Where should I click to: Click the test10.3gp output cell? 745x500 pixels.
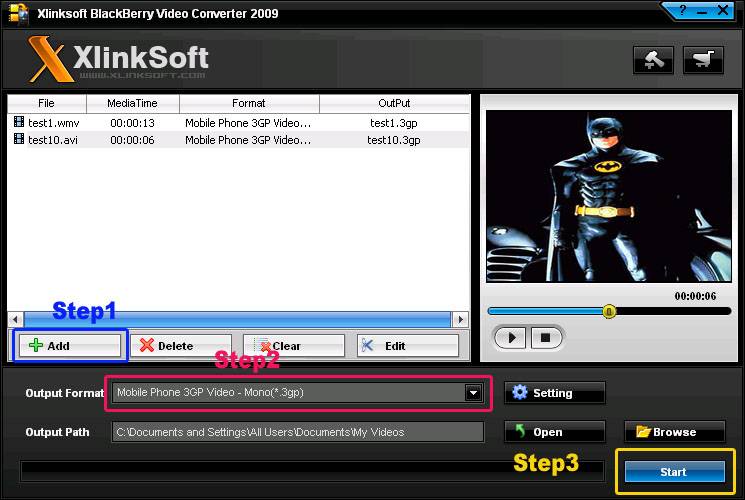pyautogui.click(x=394, y=140)
